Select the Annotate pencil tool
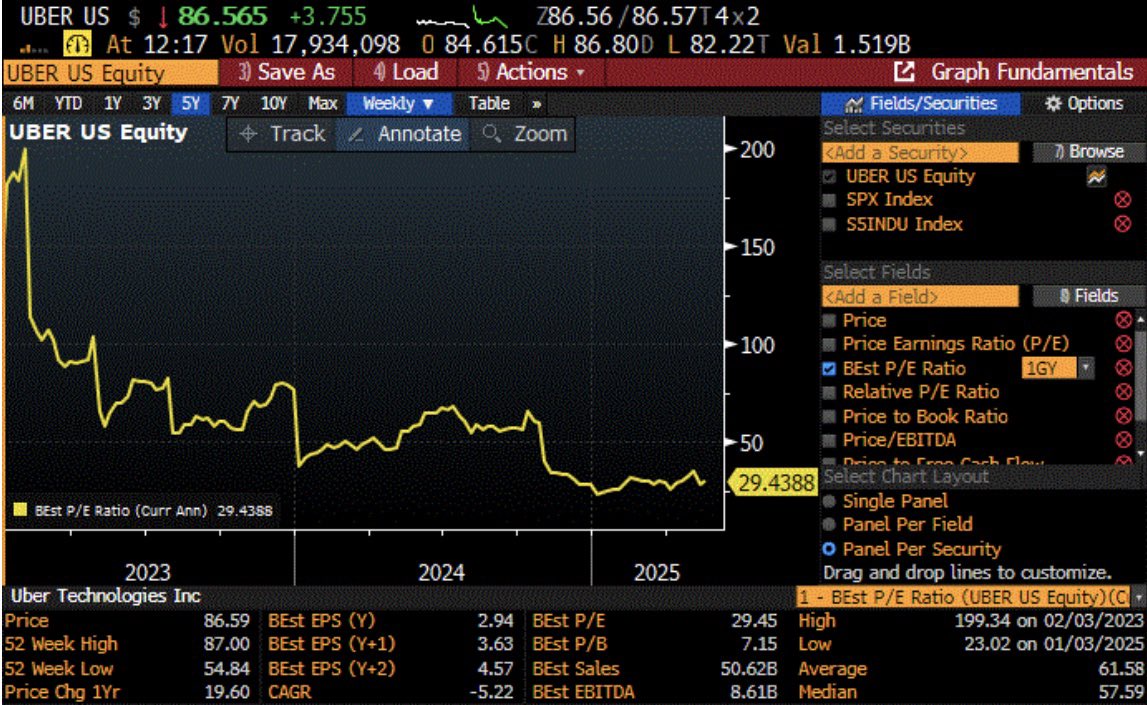This screenshot has height=705, width=1147. [355, 135]
